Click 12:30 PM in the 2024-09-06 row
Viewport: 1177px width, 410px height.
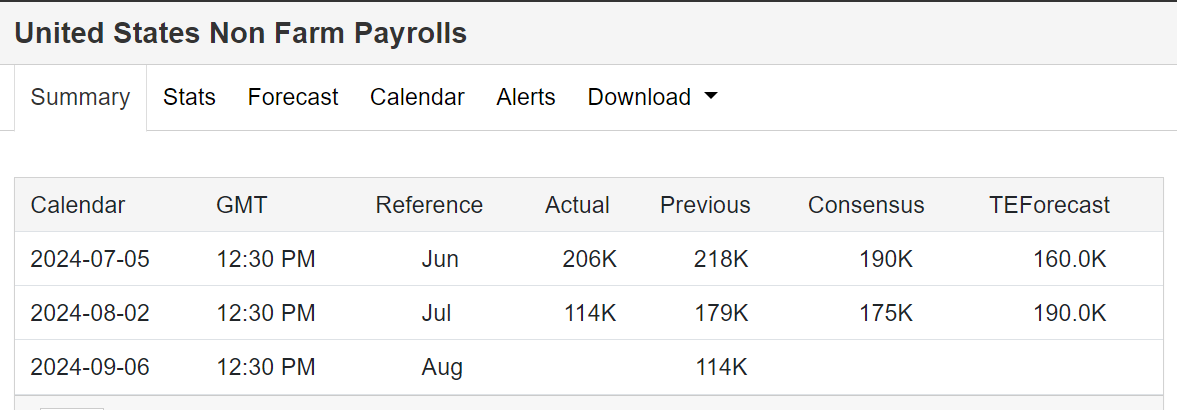tap(266, 367)
